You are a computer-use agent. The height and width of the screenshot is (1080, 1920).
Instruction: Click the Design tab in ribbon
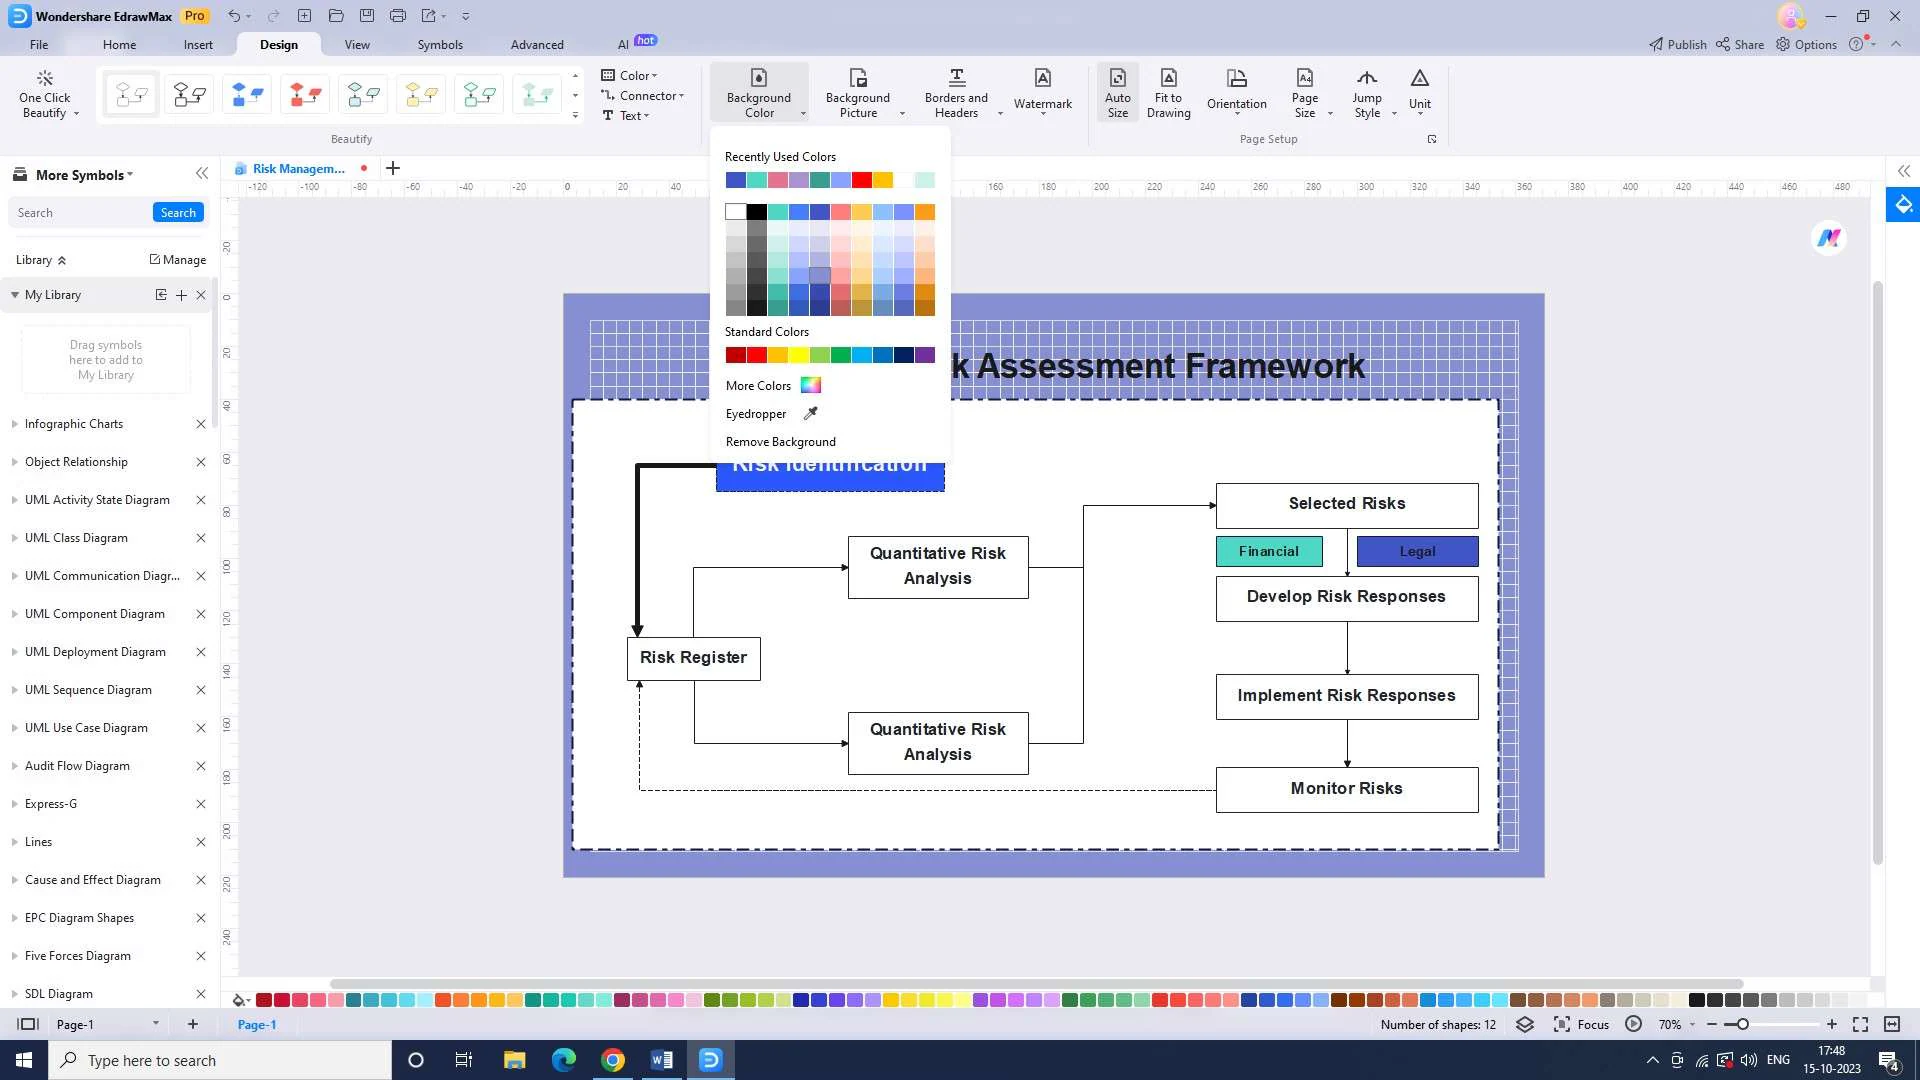[x=278, y=44]
